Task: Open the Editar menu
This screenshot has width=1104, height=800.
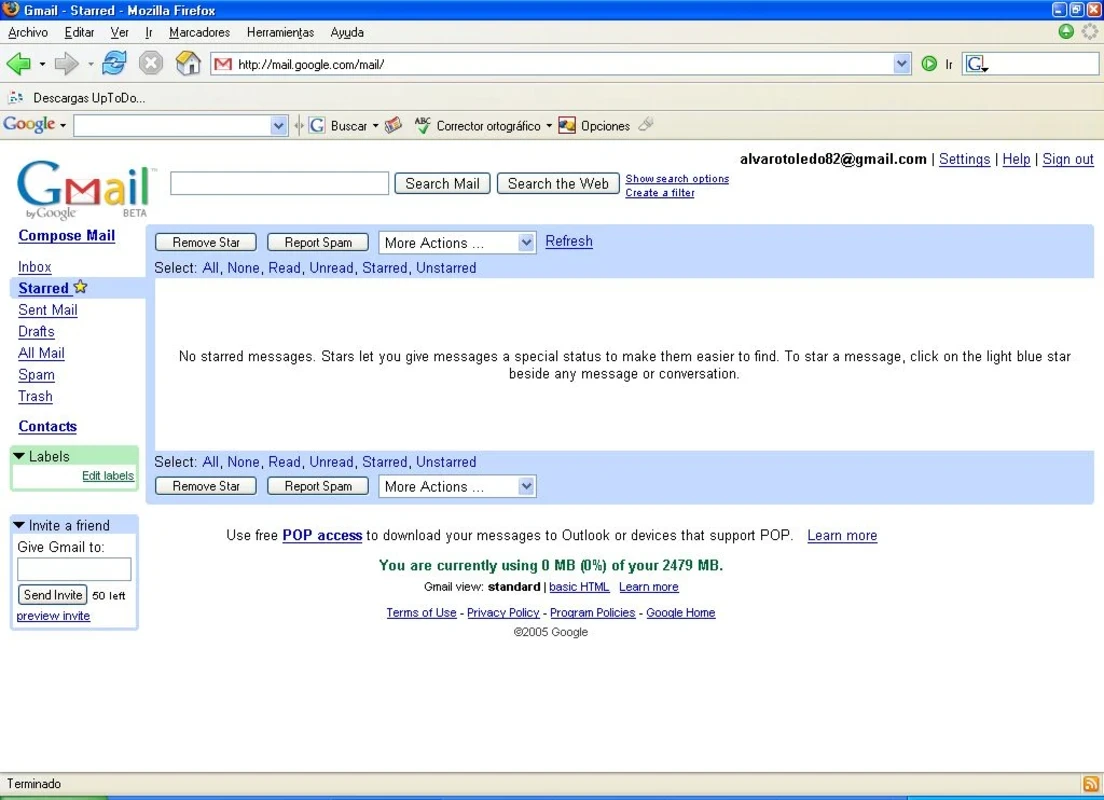Action: click(x=79, y=32)
